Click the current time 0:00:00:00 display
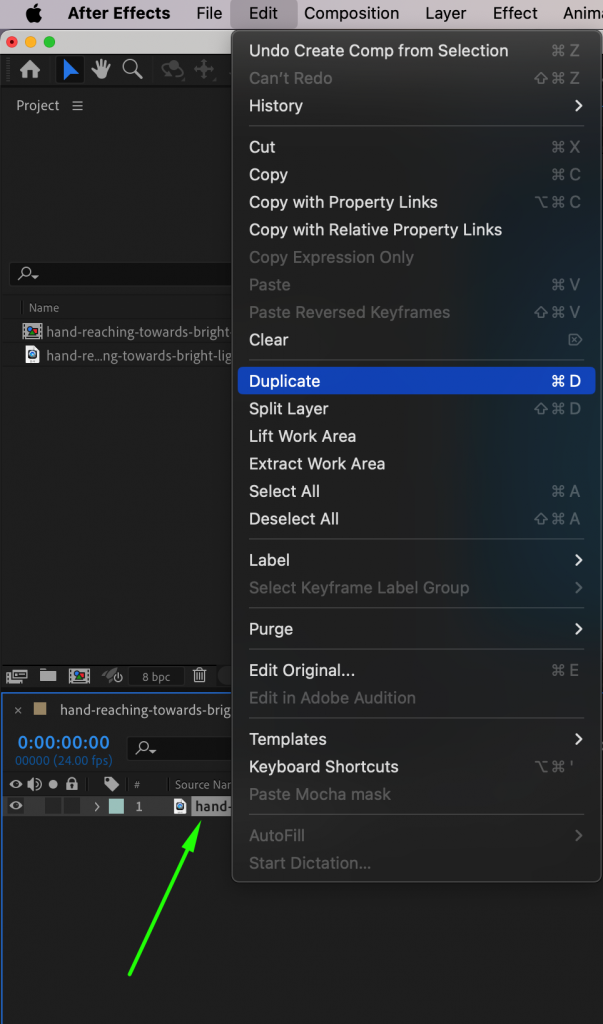 tap(63, 743)
